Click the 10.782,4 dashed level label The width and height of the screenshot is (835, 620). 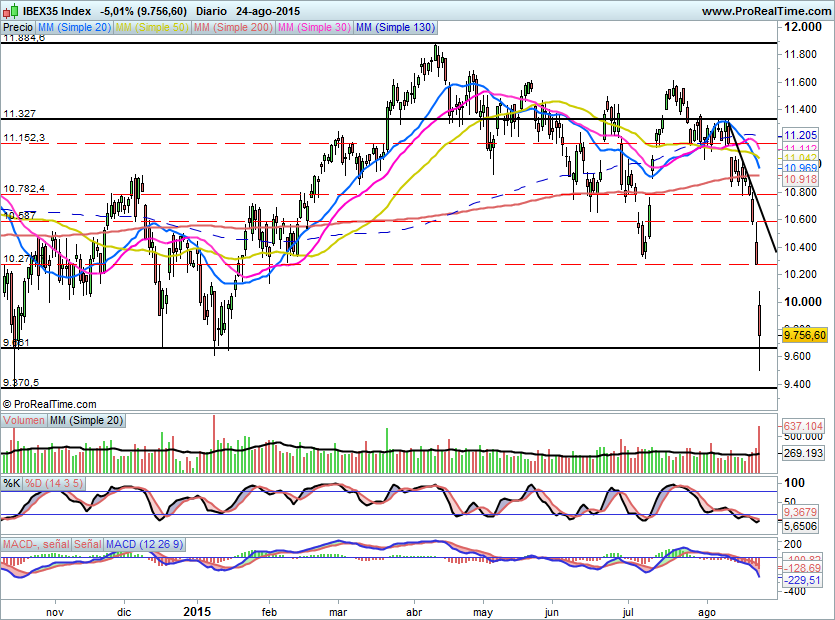pyautogui.click(x=24, y=189)
